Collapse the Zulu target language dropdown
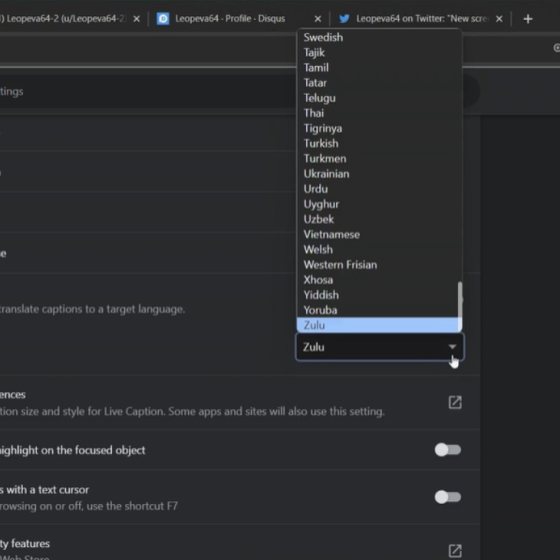The image size is (560, 560). coord(380,347)
